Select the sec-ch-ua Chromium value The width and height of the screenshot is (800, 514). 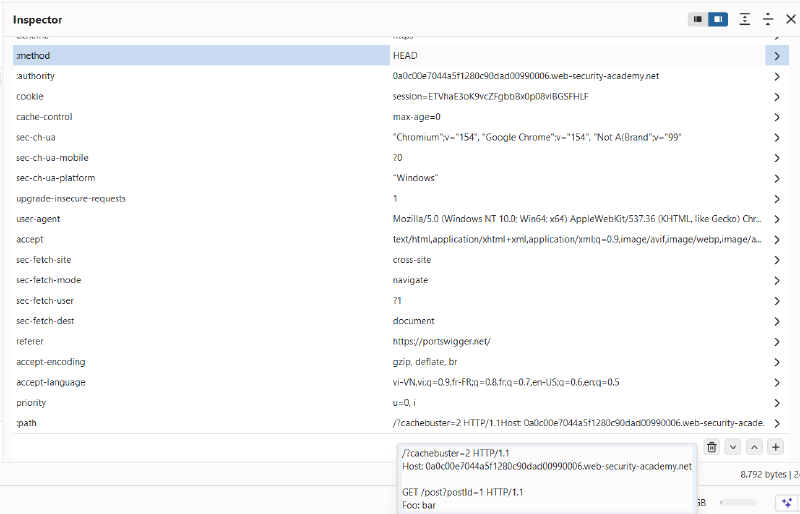tap(537, 137)
